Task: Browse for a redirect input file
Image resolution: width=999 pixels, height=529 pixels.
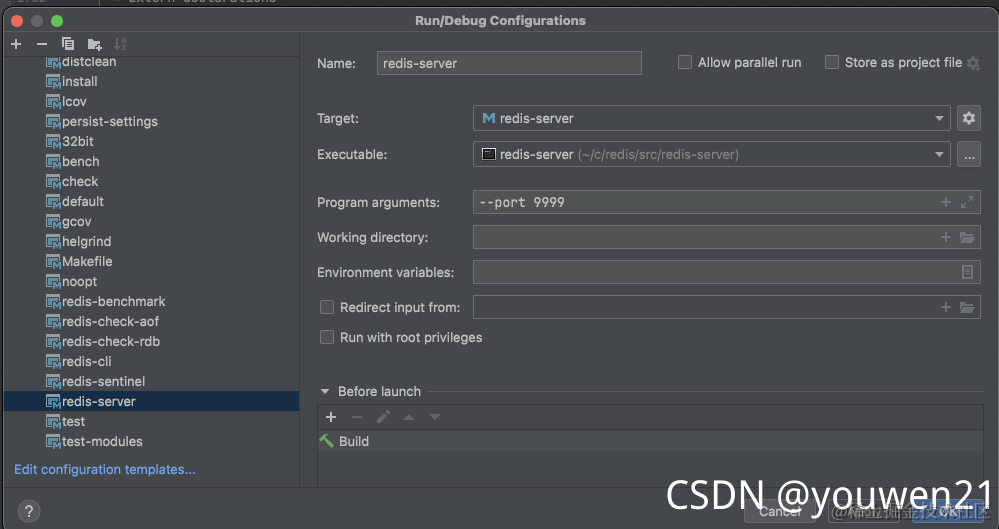Action: [967, 307]
